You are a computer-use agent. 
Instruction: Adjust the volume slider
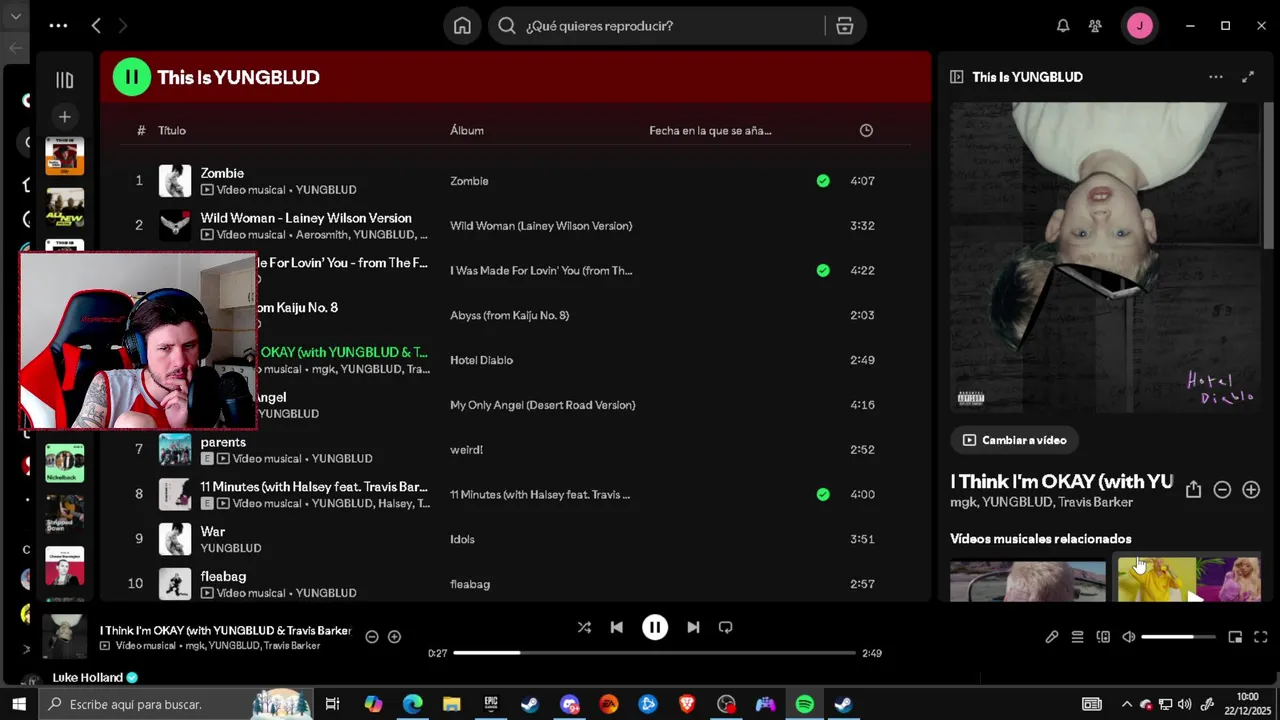tap(1178, 637)
